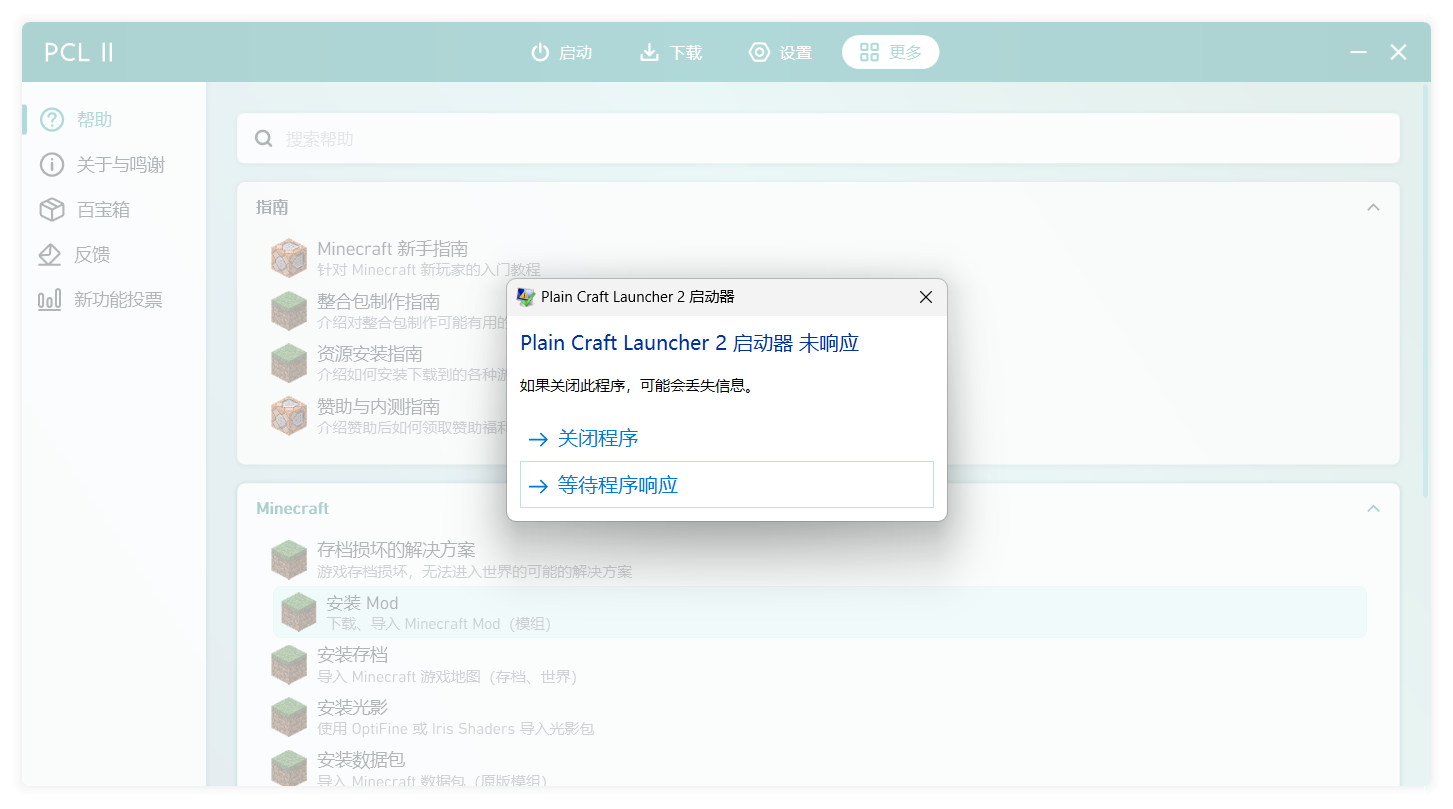Image resolution: width=1453 pixels, height=809 pixels.
Task: Click the power icon beside 启动
Action: (x=540, y=52)
